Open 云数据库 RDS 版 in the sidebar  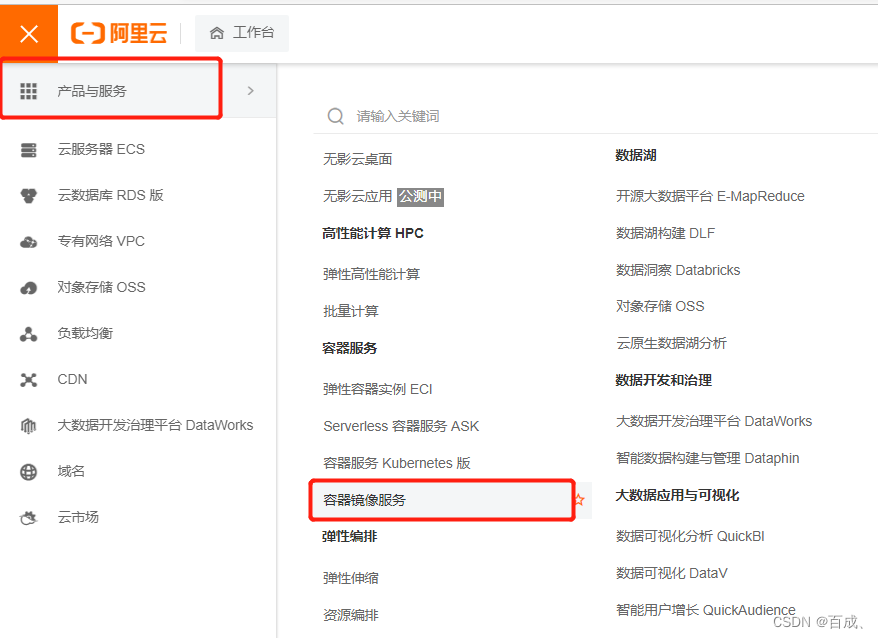(110, 195)
